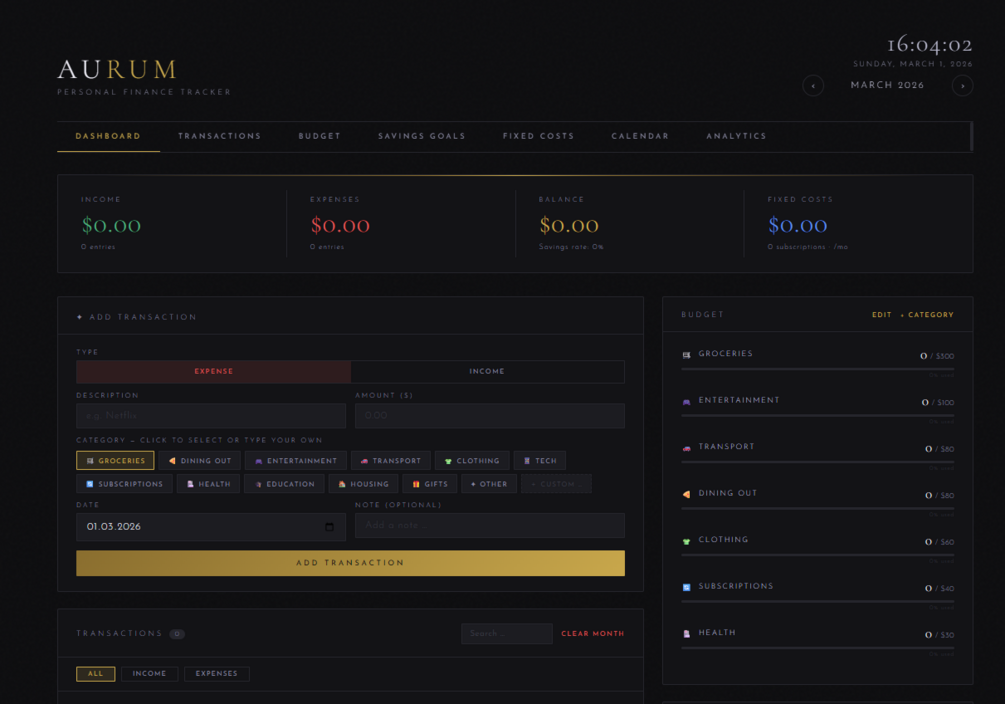Switch type to Expense
Screen dimensions: 1005x704
(x=213, y=371)
